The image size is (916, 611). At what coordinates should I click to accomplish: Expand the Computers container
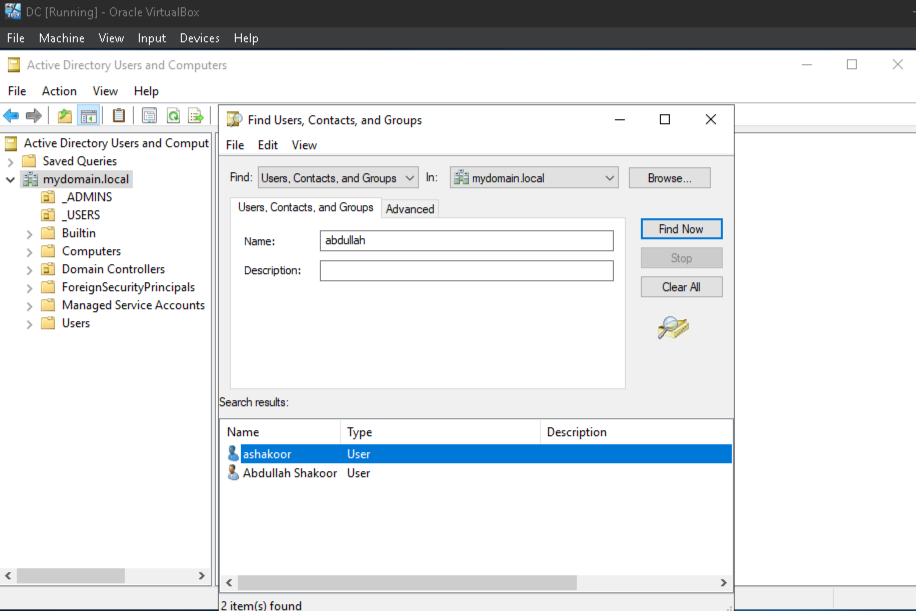point(29,252)
